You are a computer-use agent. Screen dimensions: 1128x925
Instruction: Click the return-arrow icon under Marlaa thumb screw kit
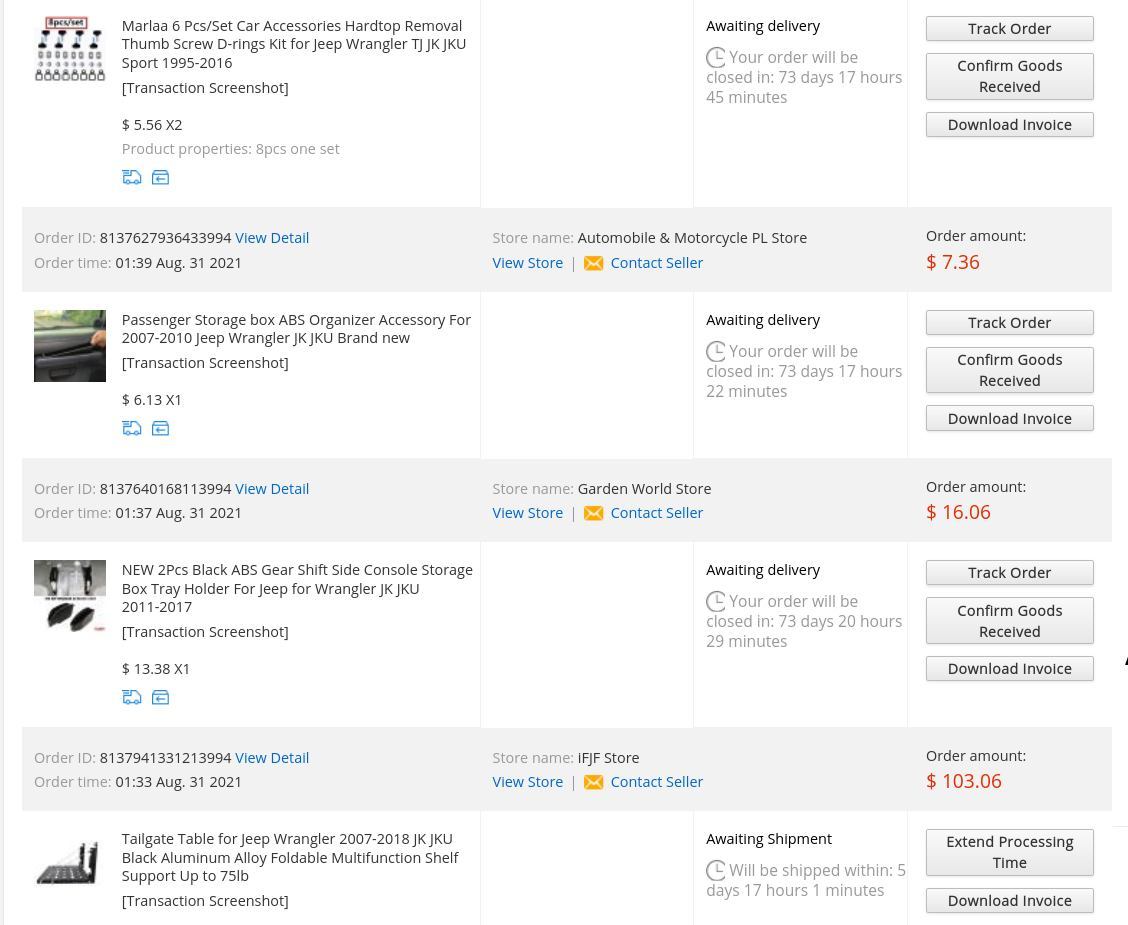pos(160,177)
